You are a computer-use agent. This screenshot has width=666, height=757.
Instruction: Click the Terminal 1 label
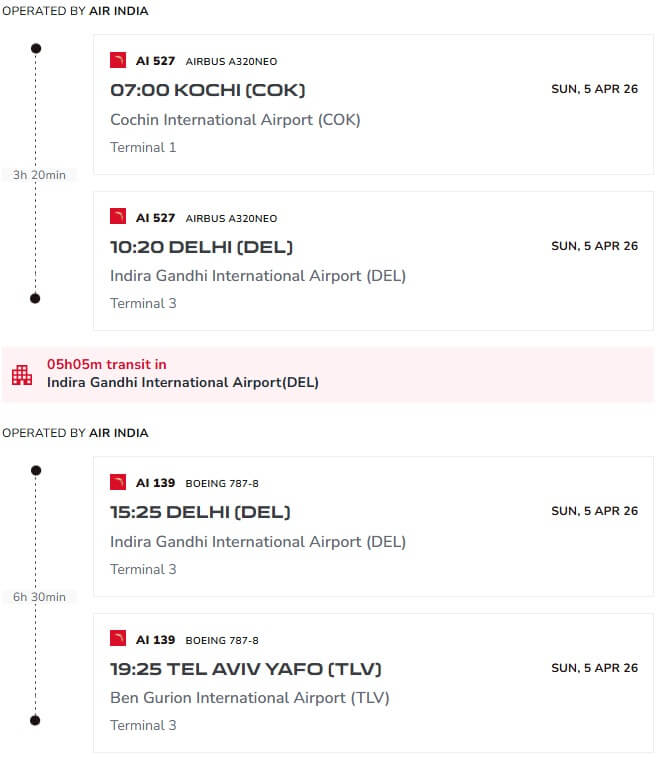pos(143,148)
